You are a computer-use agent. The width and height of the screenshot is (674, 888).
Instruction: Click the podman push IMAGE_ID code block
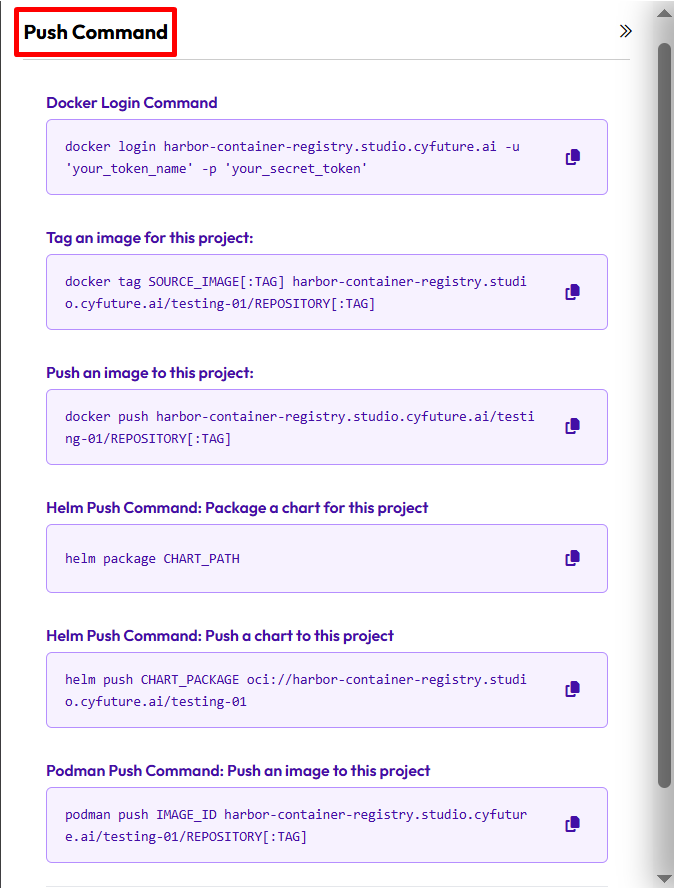pos(295,825)
